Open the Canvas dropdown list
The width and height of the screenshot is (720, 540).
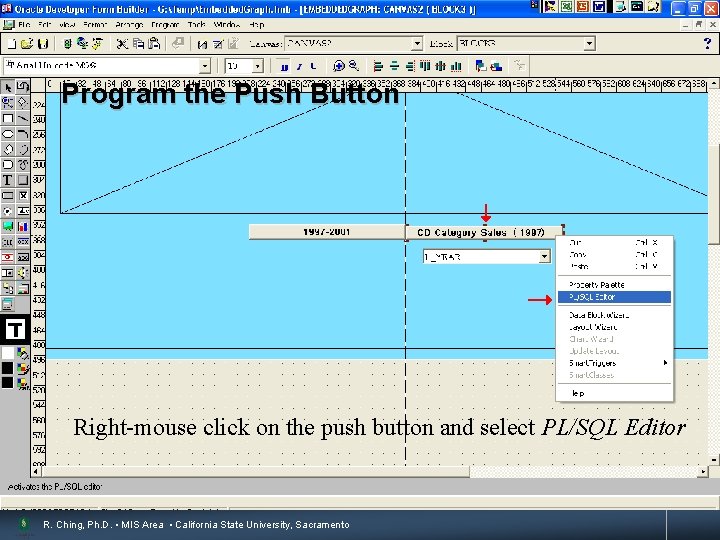tap(416, 44)
